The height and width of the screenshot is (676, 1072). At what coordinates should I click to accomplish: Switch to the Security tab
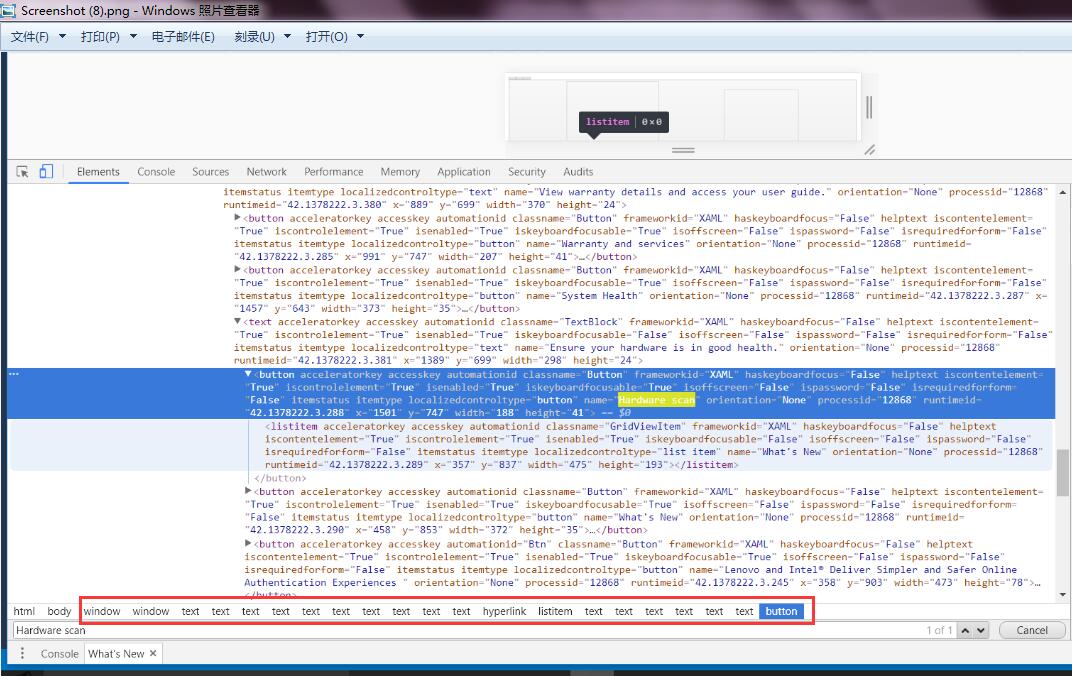click(526, 172)
